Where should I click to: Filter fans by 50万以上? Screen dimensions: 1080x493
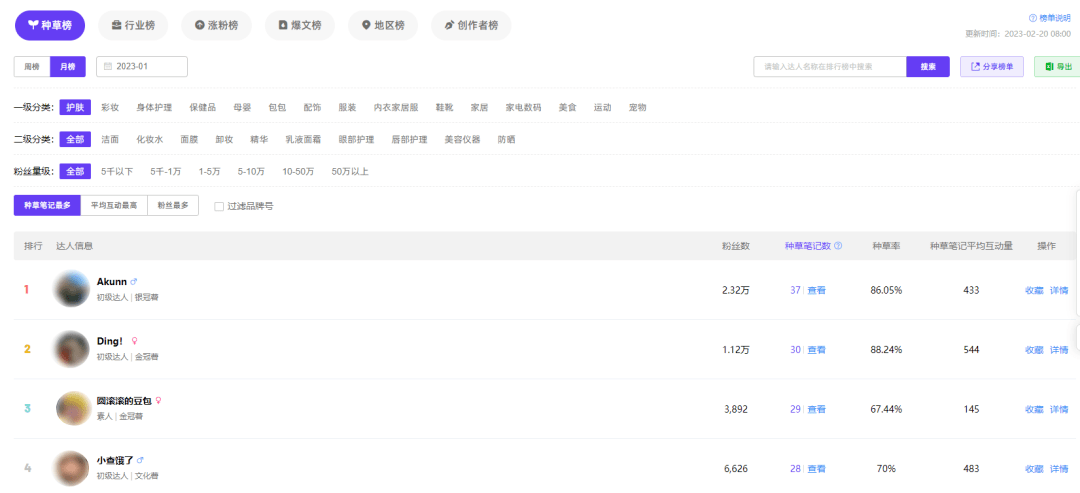[350, 171]
